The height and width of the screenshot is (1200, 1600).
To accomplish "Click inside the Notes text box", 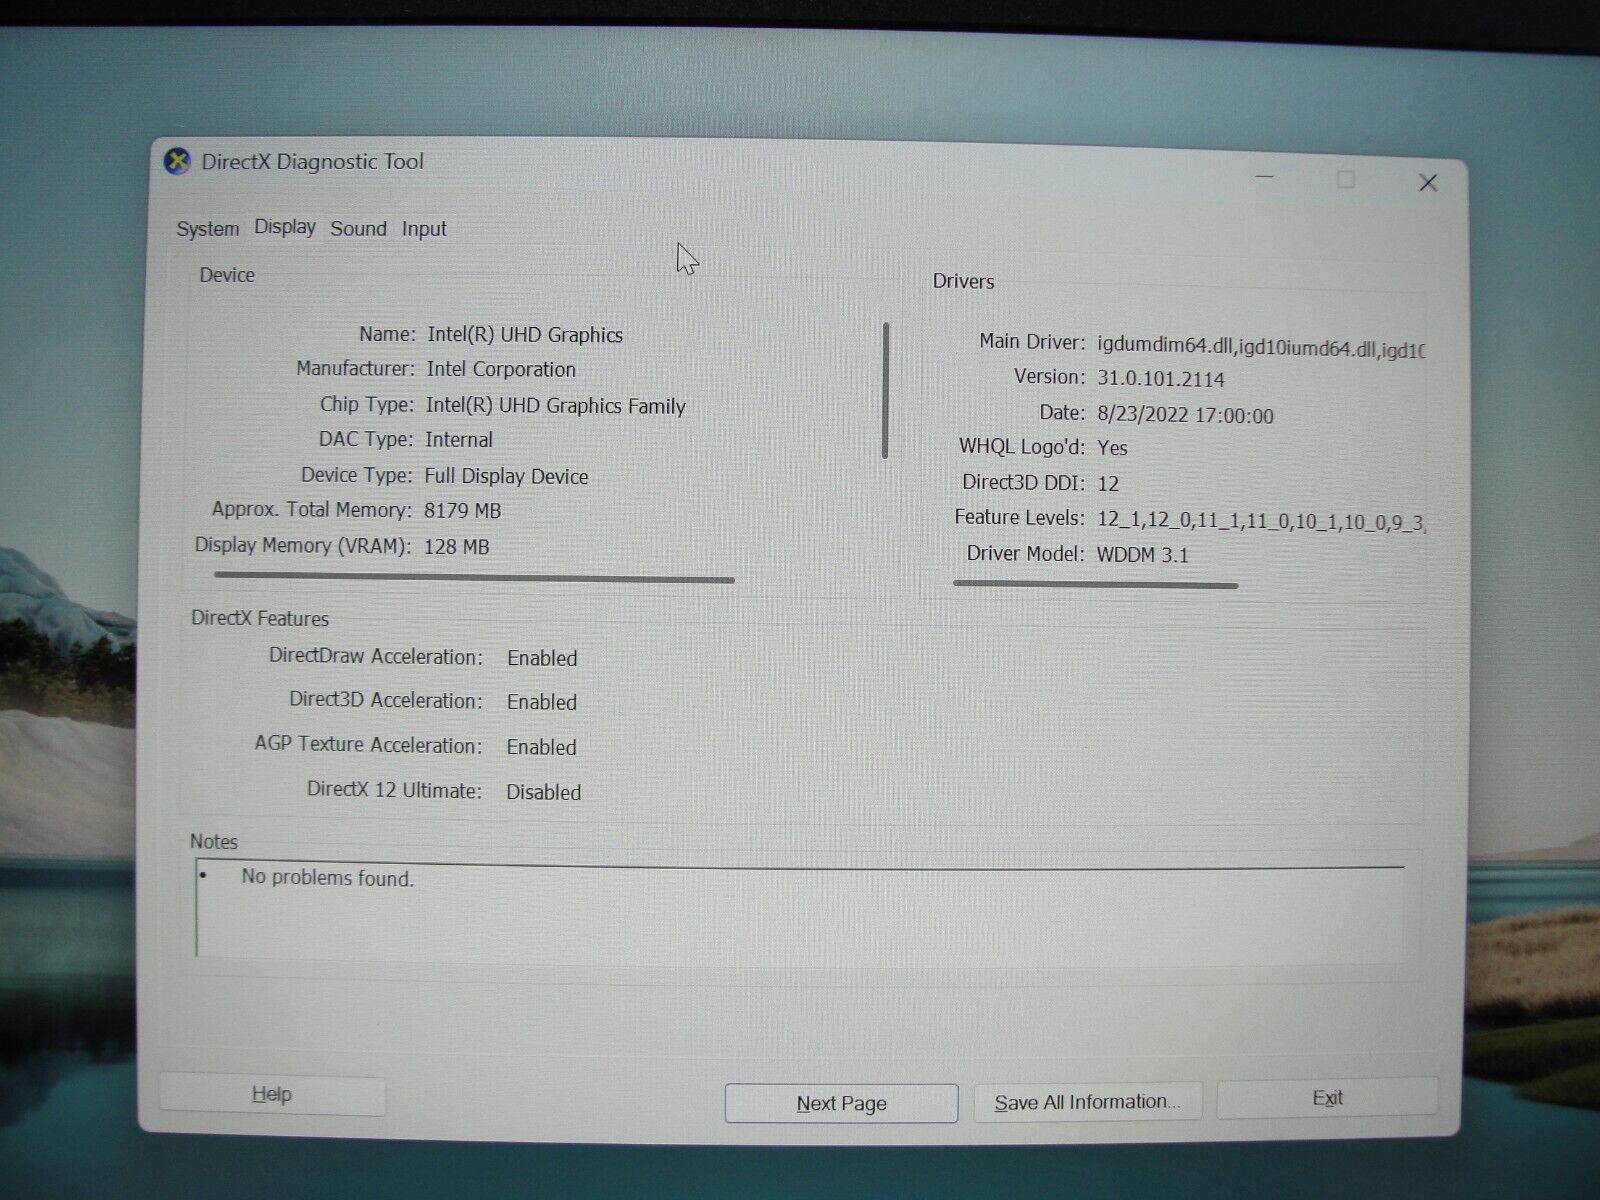I will click(x=800, y=910).
